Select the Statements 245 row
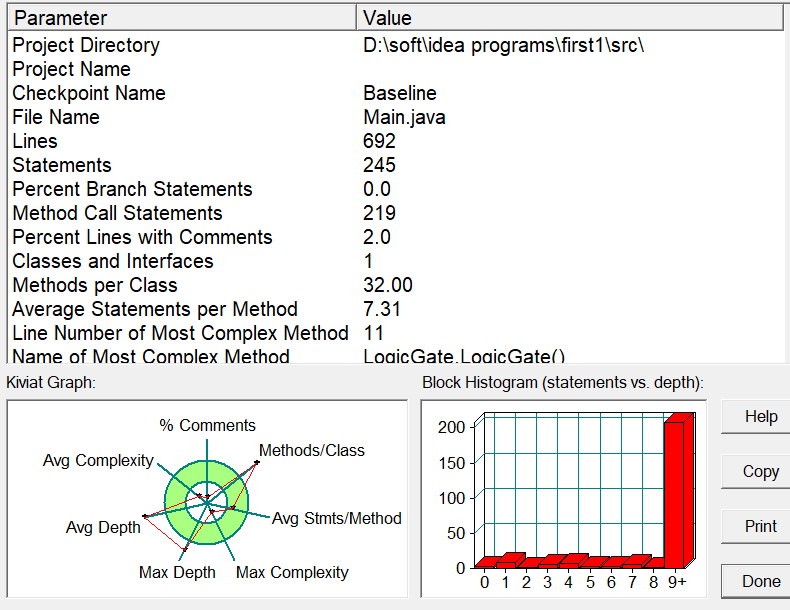Image resolution: width=790 pixels, height=610 pixels. click(396, 165)
